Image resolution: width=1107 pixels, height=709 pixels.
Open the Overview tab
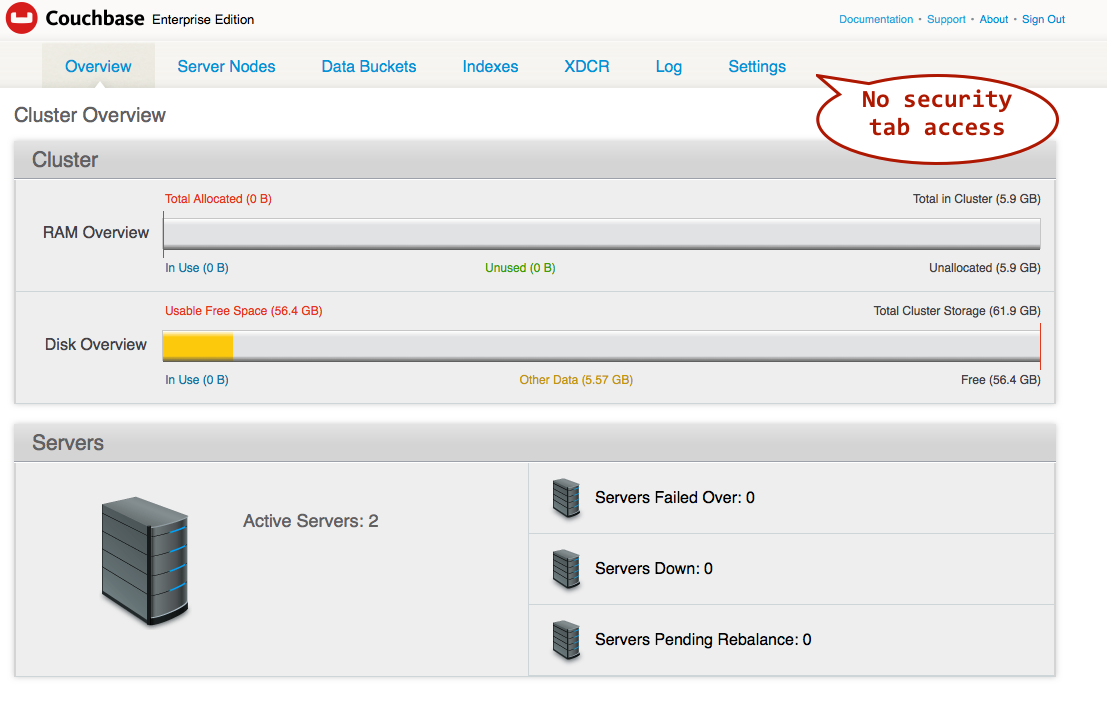click(98, 66)
